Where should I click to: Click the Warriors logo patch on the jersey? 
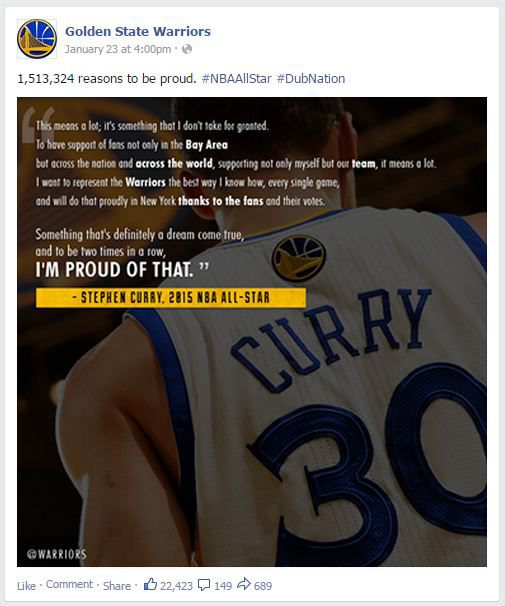coord(299,259)
